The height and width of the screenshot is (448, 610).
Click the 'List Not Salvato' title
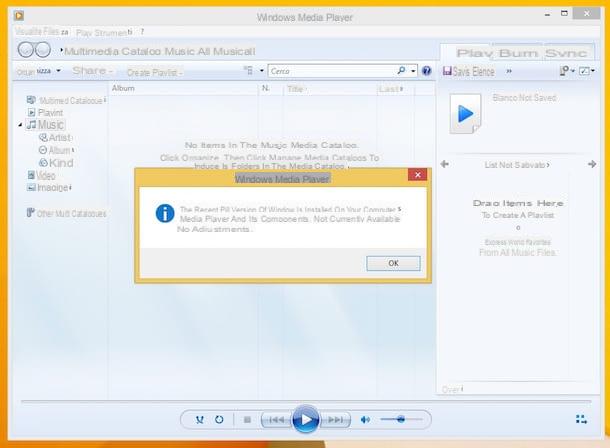(517, 165)
